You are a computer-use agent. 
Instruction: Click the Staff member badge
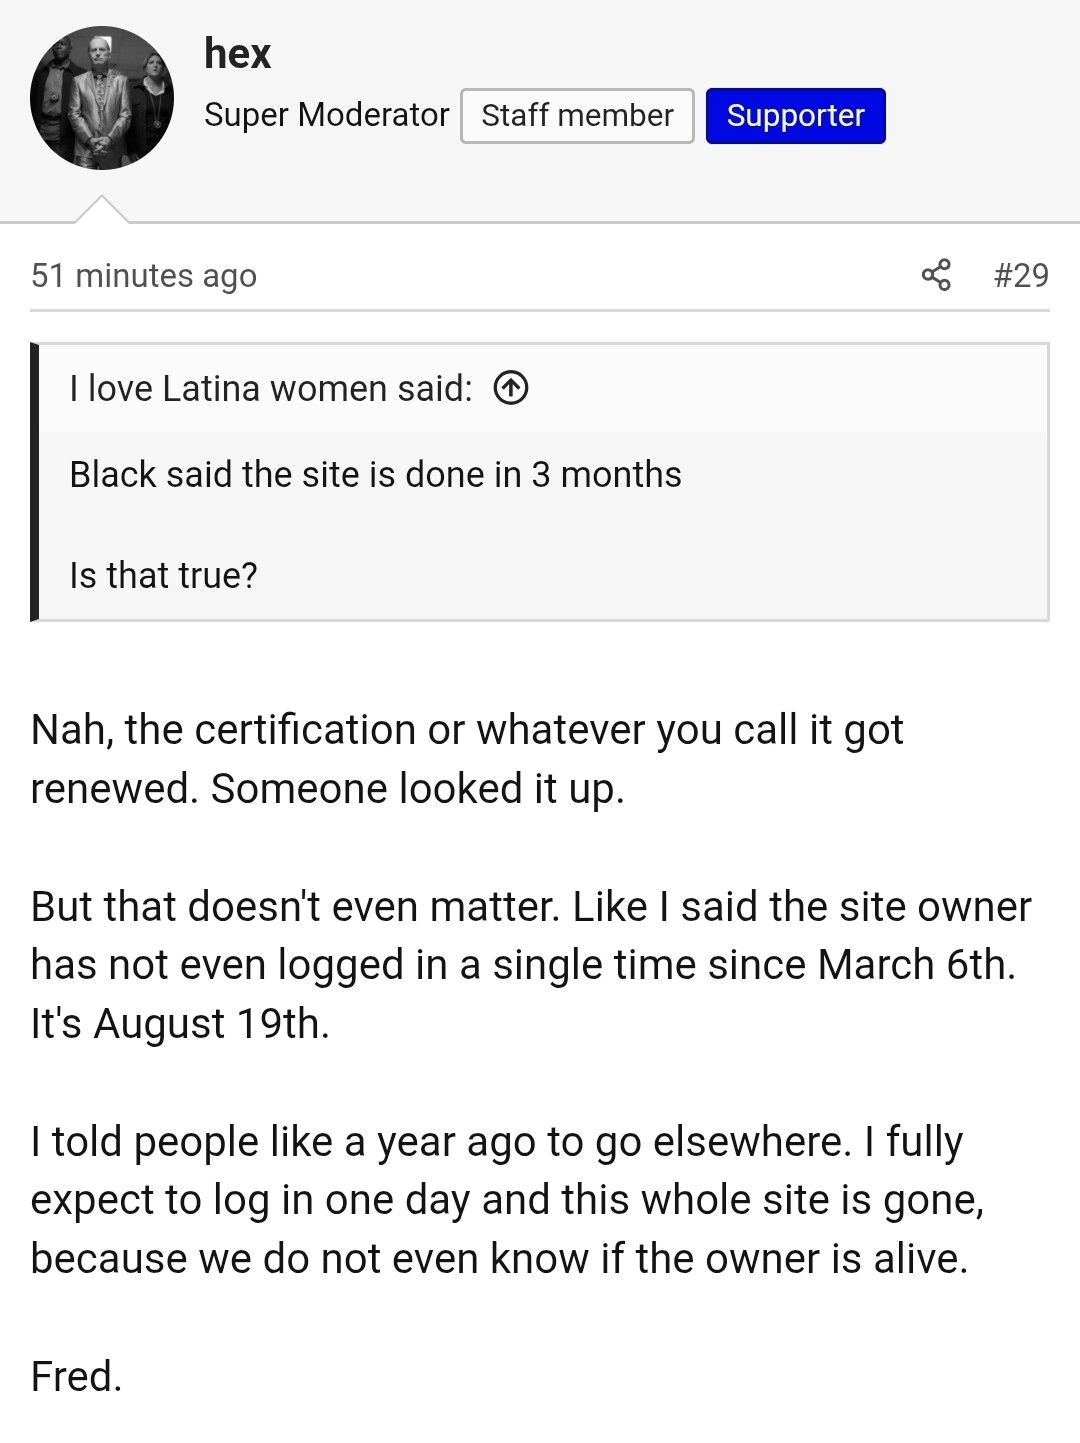coord(577,116)
